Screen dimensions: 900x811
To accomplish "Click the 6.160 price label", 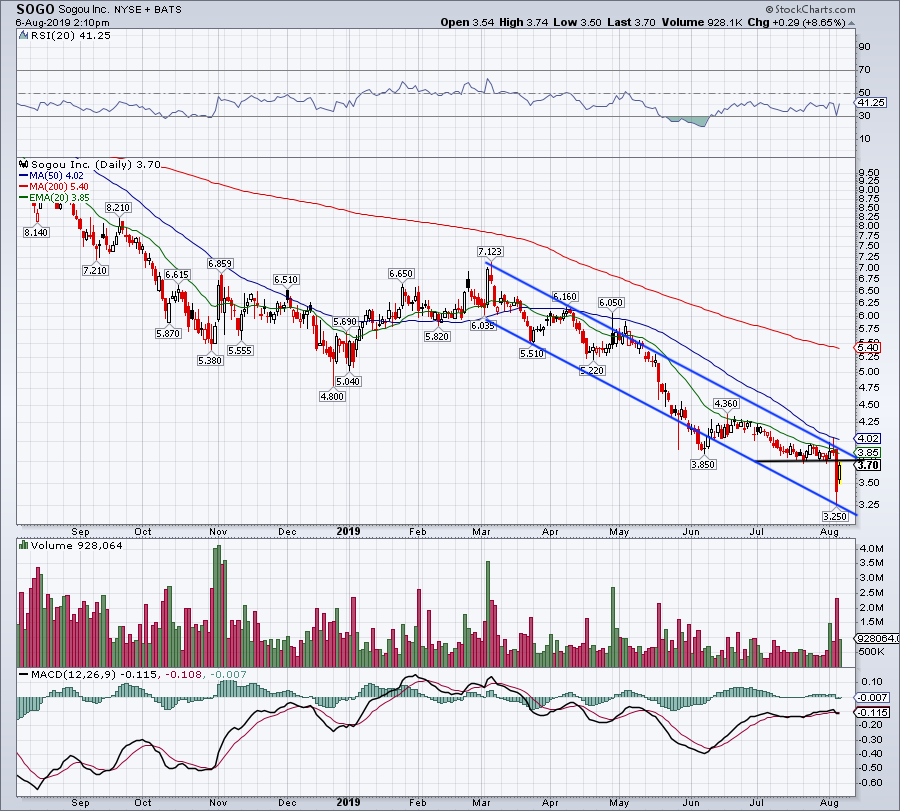I will coord(565,297).
